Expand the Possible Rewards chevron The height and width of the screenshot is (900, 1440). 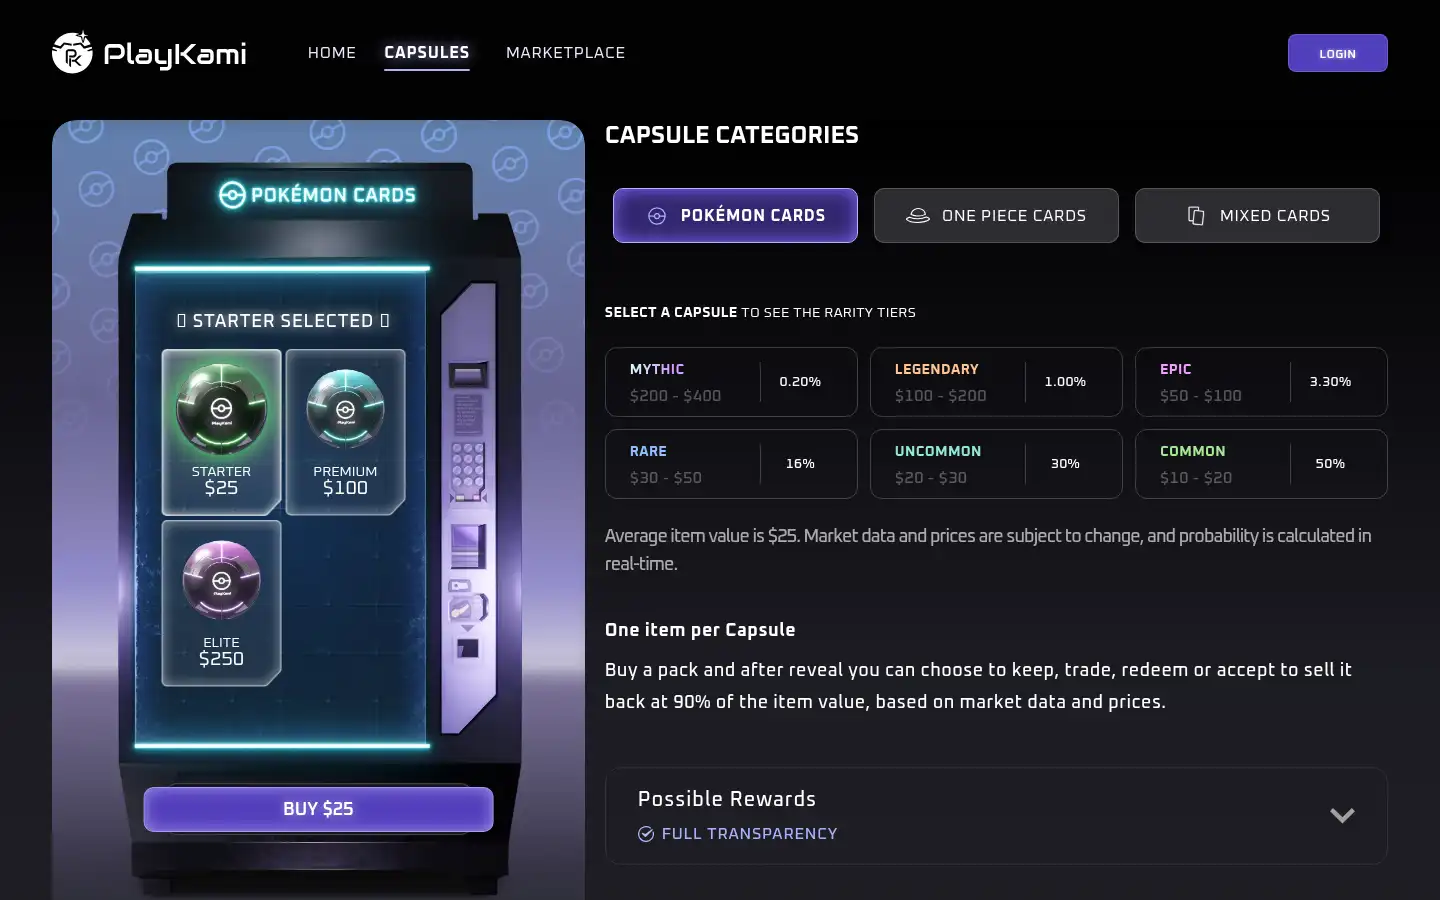pyautogui.click(x=1342, y=815)
